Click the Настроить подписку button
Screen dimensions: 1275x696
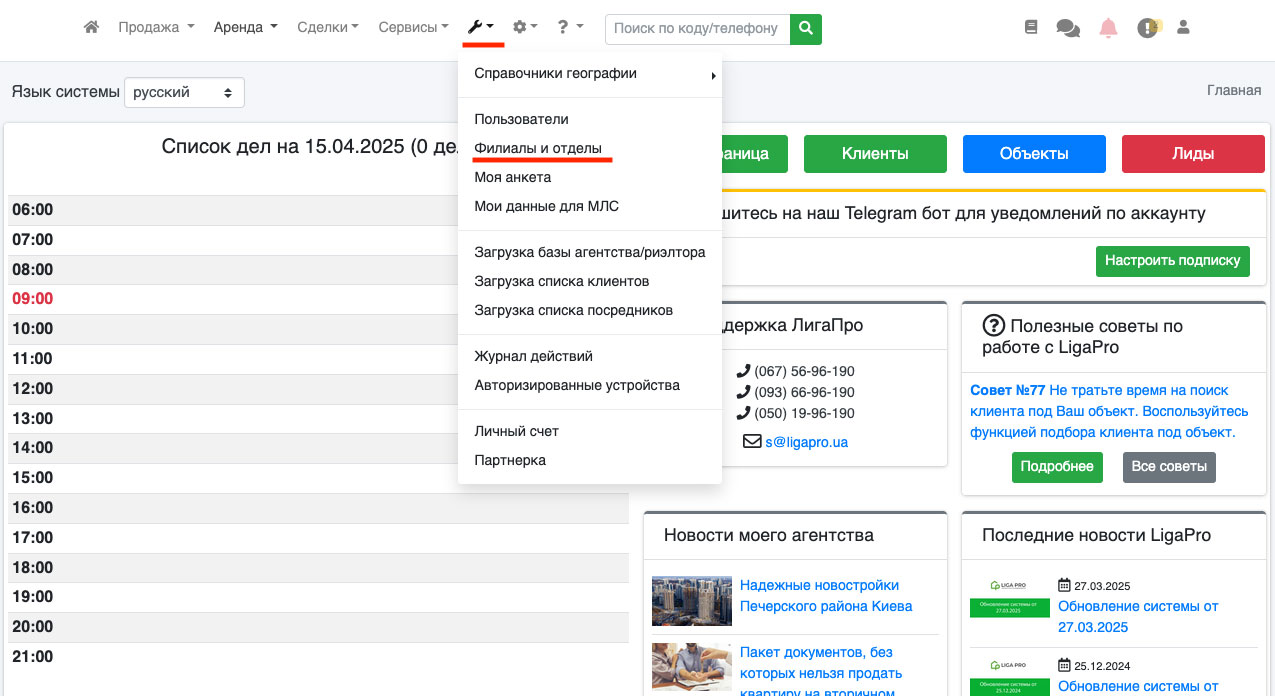pos(1173,260)
